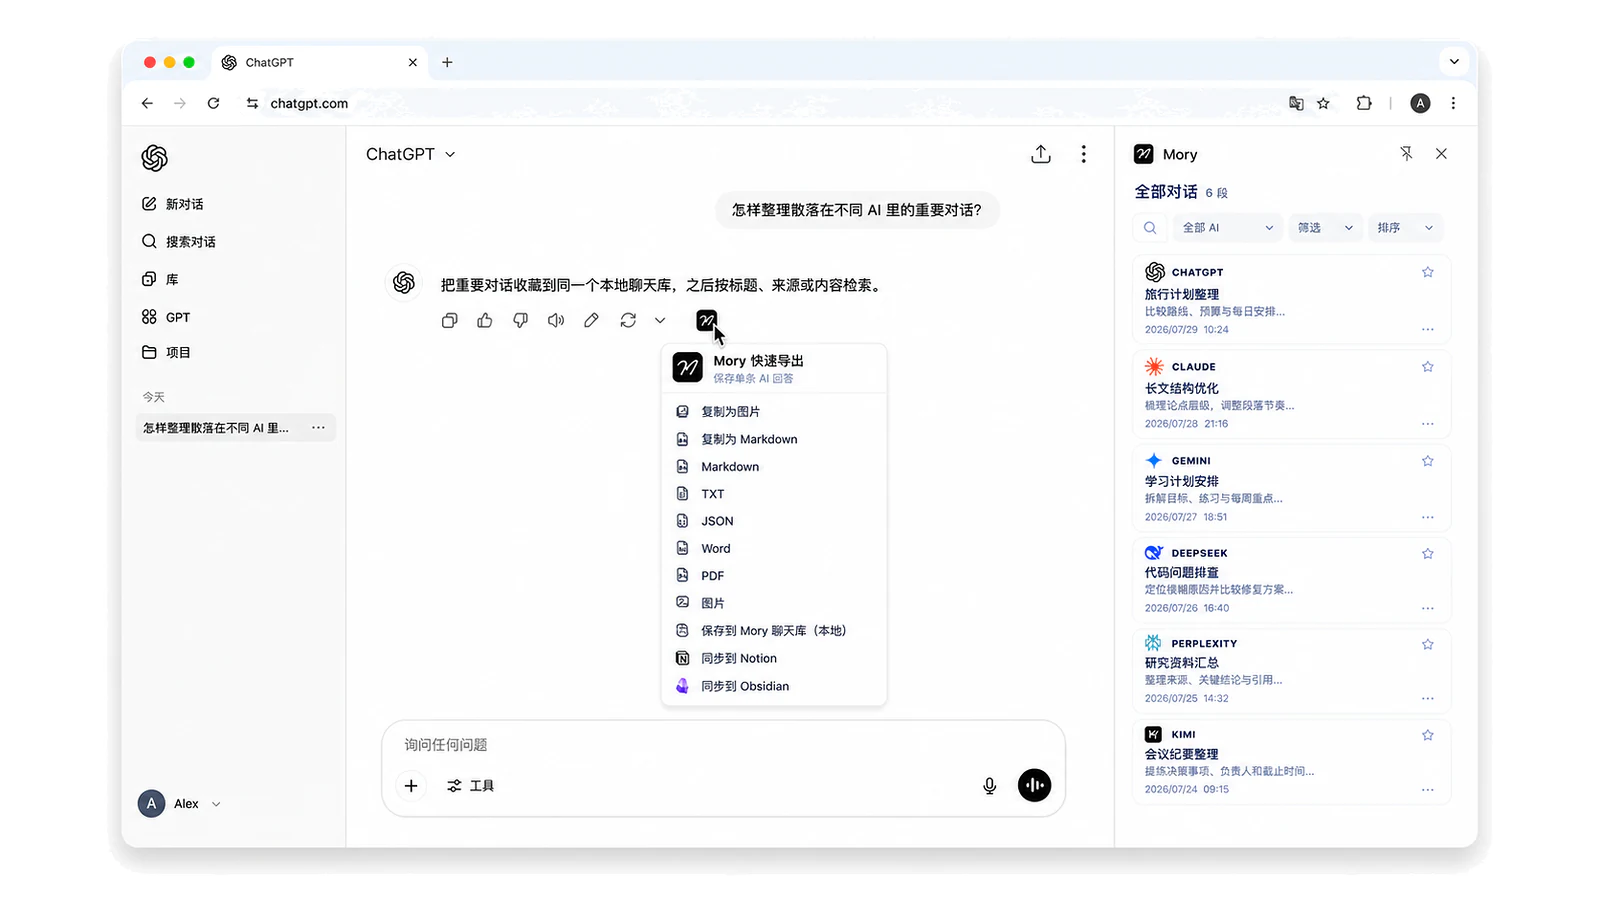This screenshot has width=1600, height=900.
Task: Open the 排序 sort dropdown
Action: pos(1405,228)
